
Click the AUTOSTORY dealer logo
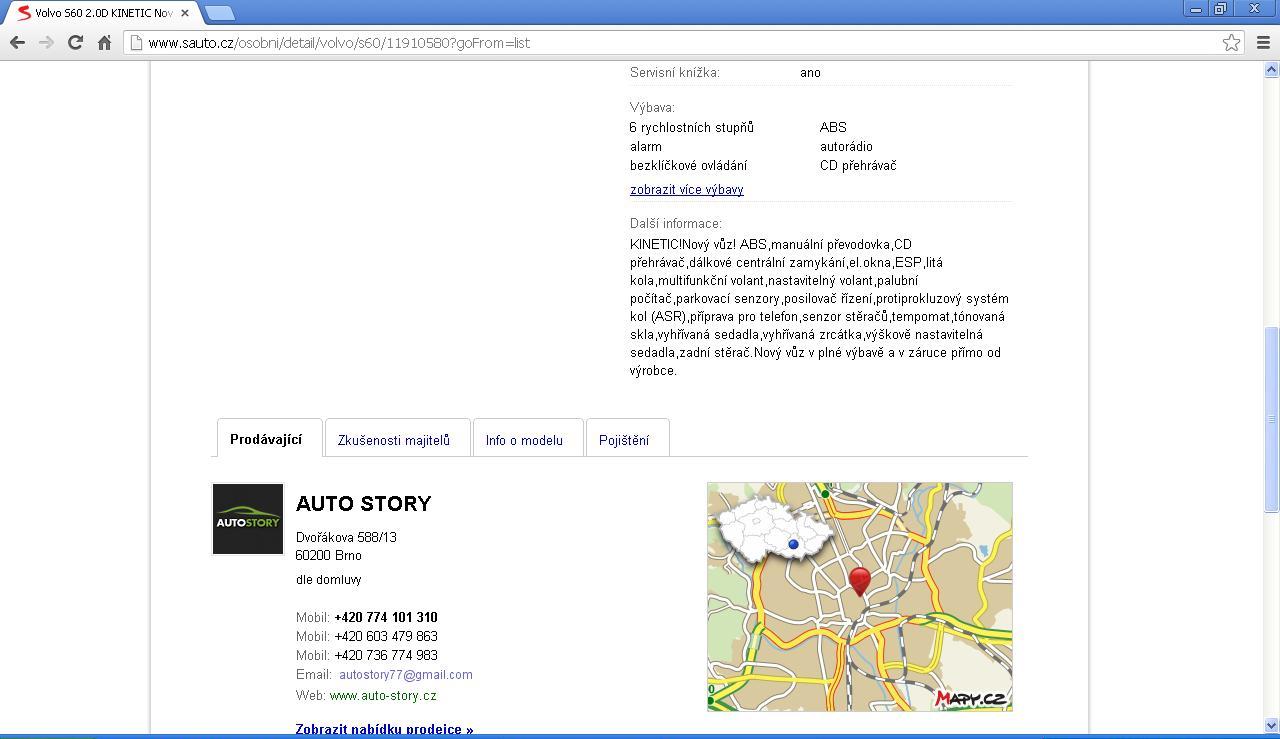248,519
